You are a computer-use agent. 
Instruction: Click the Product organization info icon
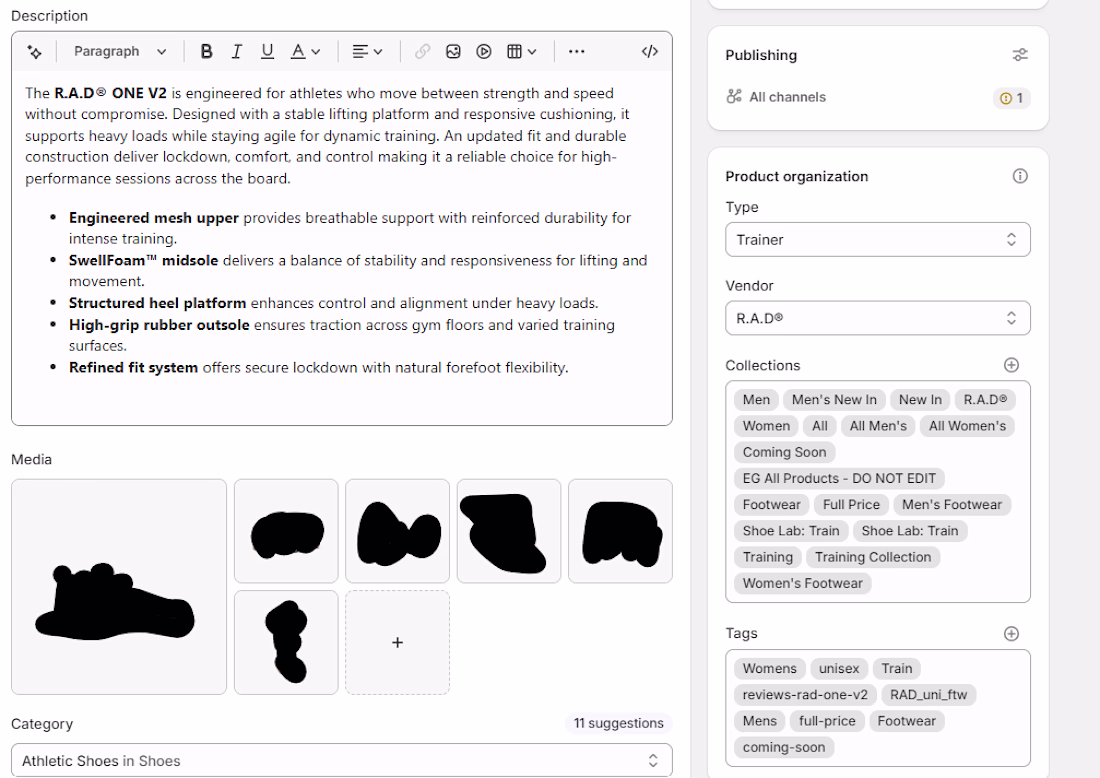coord(1020,176)
